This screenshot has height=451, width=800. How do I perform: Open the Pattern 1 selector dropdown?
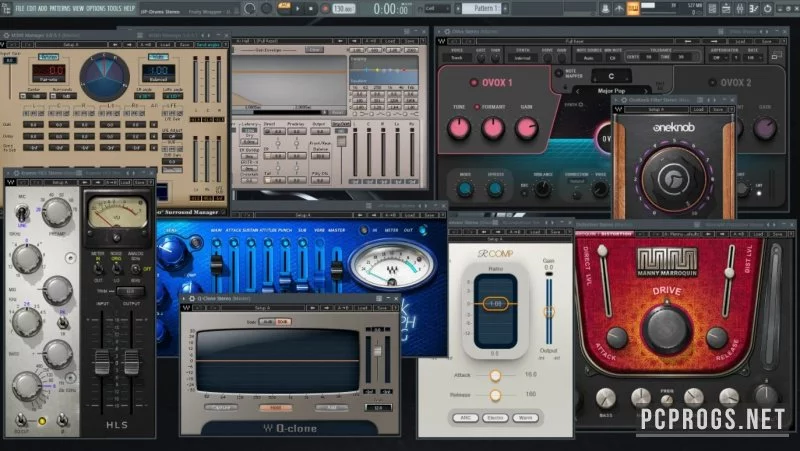pos(483,9)
